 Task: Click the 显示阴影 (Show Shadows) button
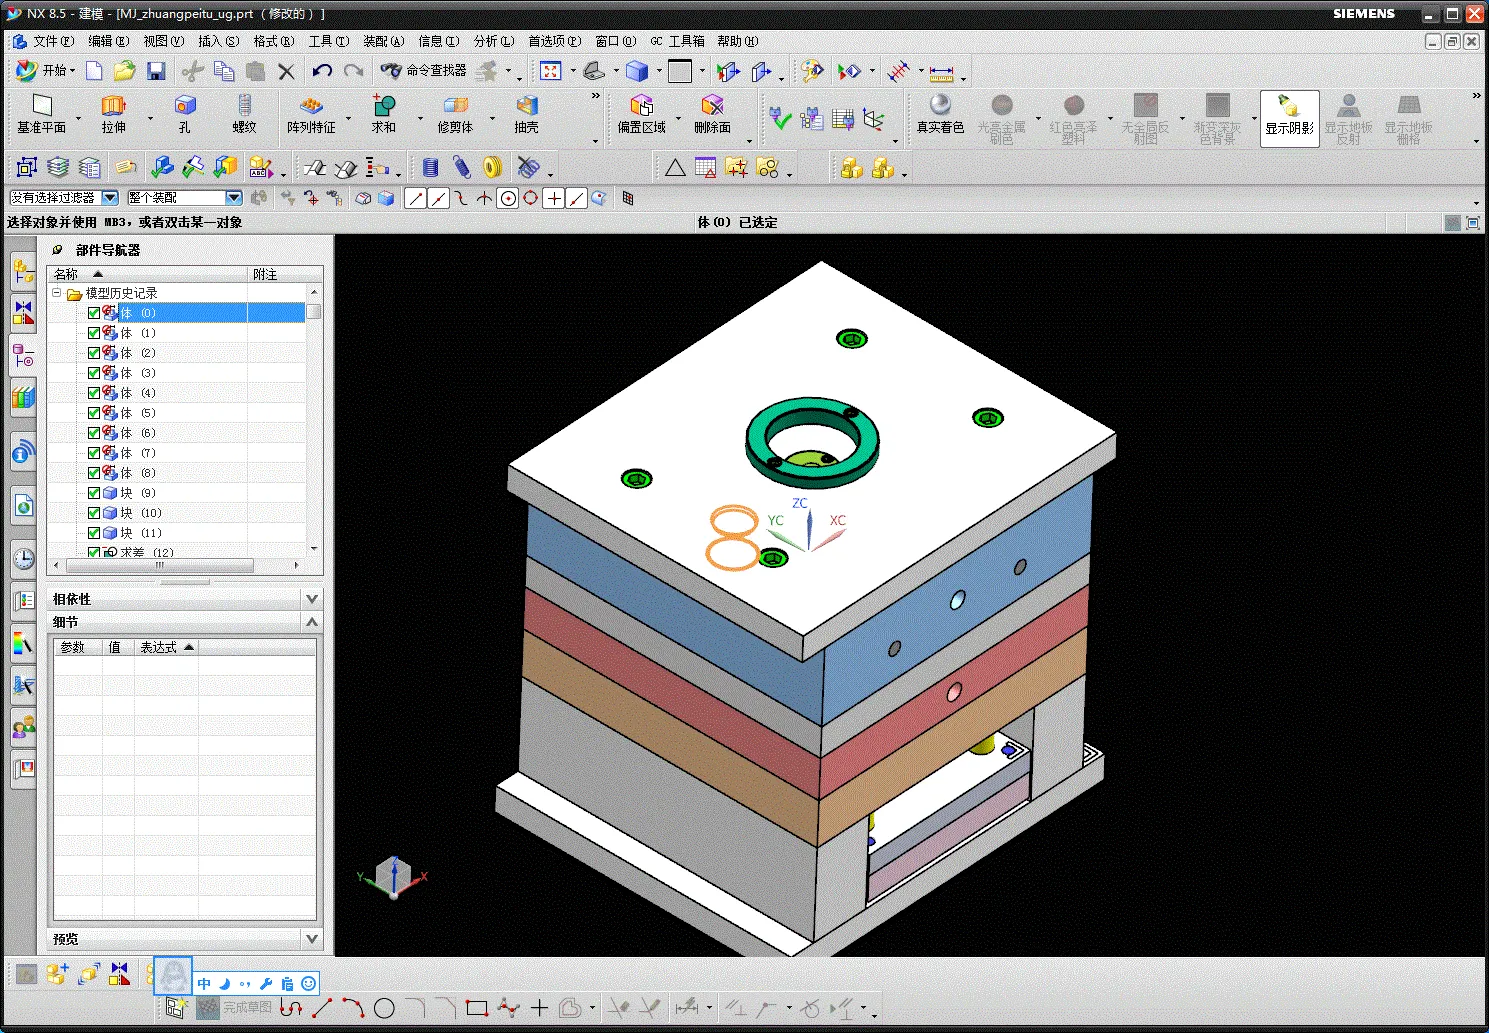(x=1289, y=118)
